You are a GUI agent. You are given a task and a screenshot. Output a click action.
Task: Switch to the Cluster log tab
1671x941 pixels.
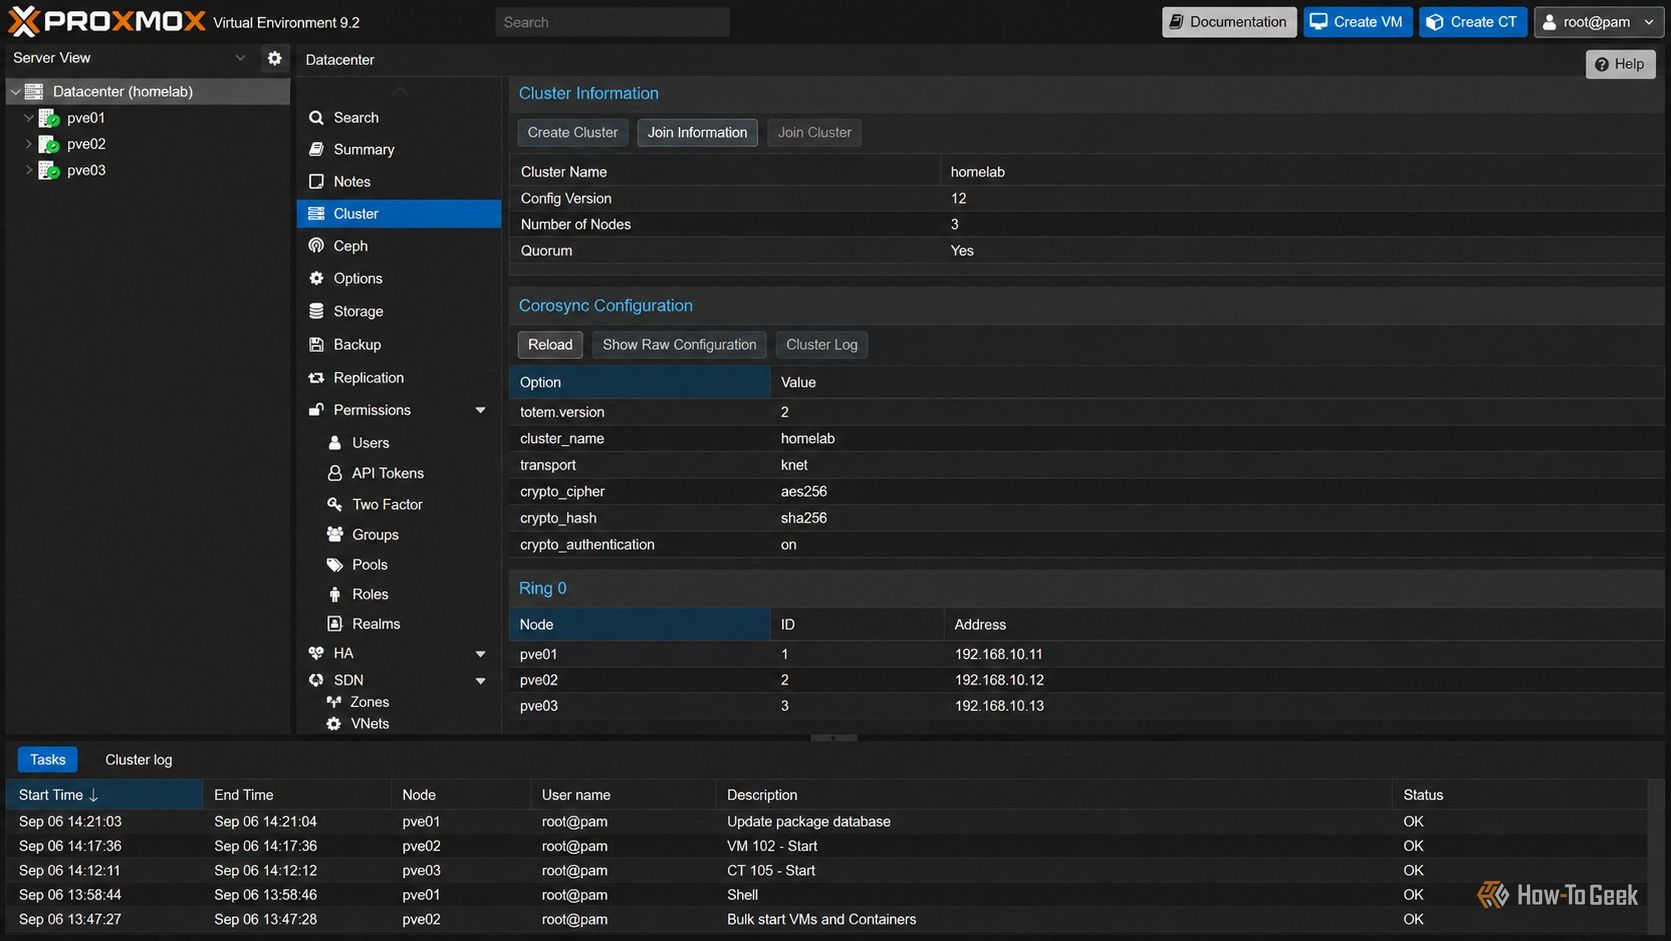point(139,760)
